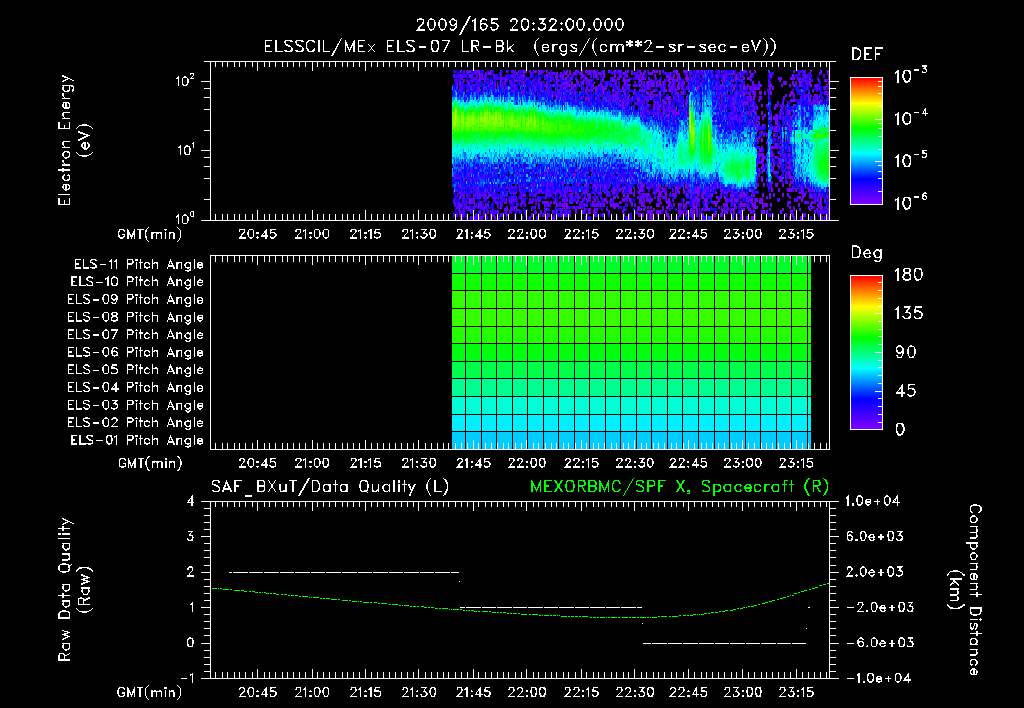Click 21:45 tick label under pitch angle panel
Viewport: 1024px width, 708px height.
click(x=473, y=463)
